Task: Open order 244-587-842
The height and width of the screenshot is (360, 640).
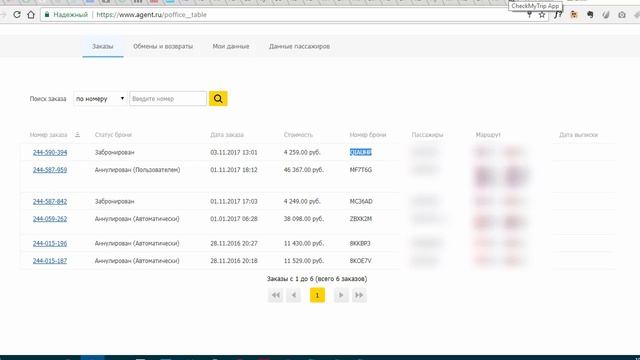Action: [50, 201]
